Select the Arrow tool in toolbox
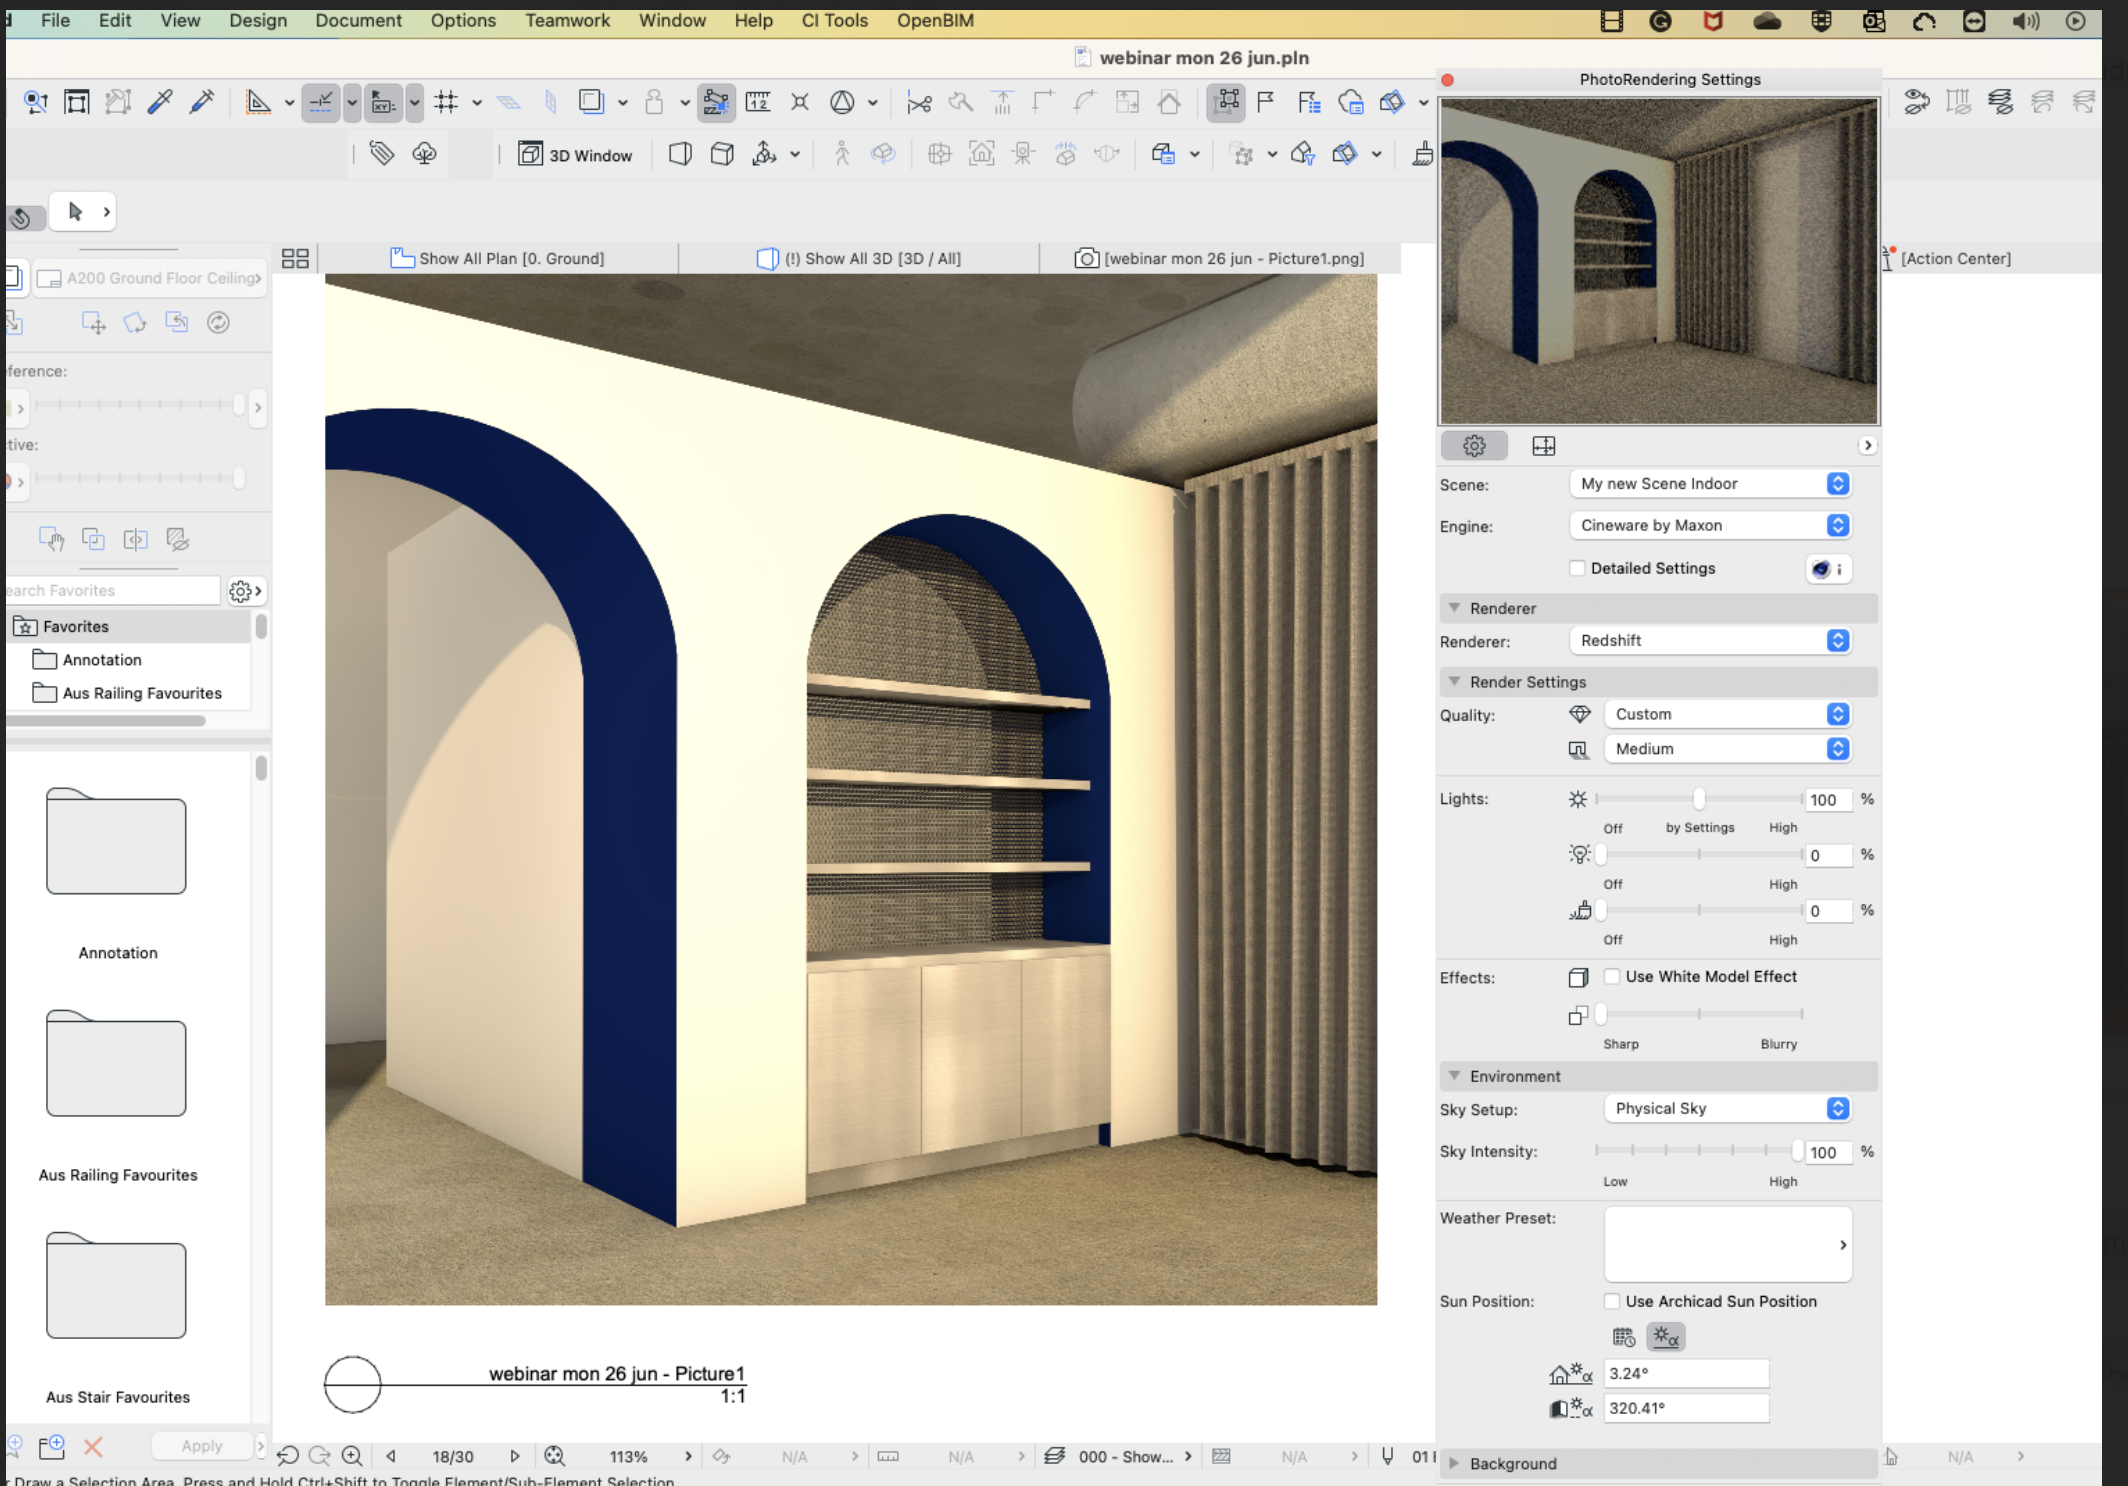 [75, 211]
